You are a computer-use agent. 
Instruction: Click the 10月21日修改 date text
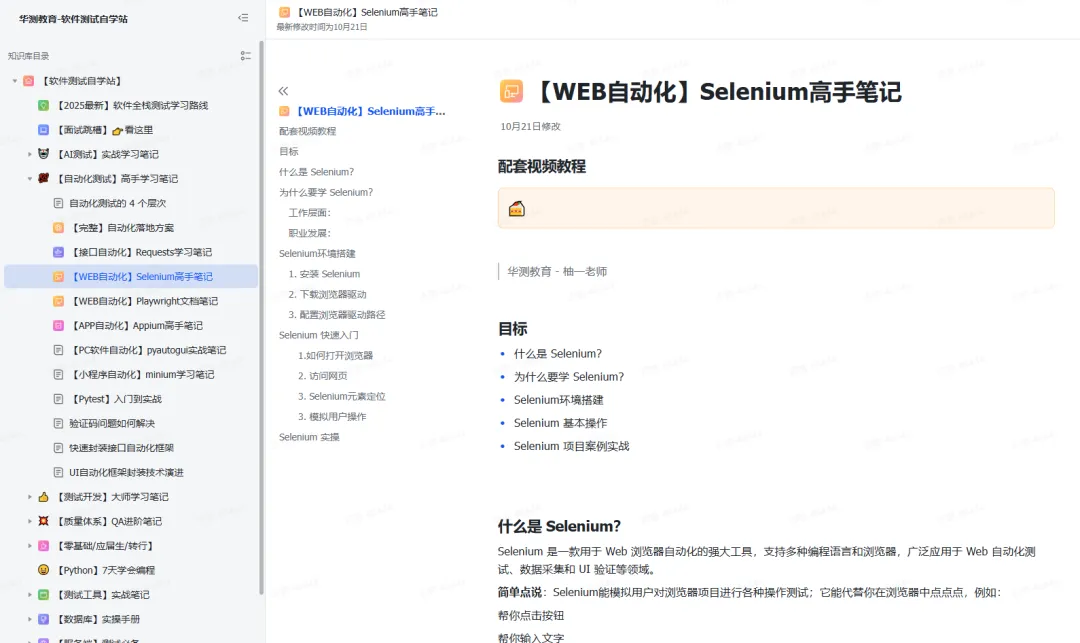point(530,126)
